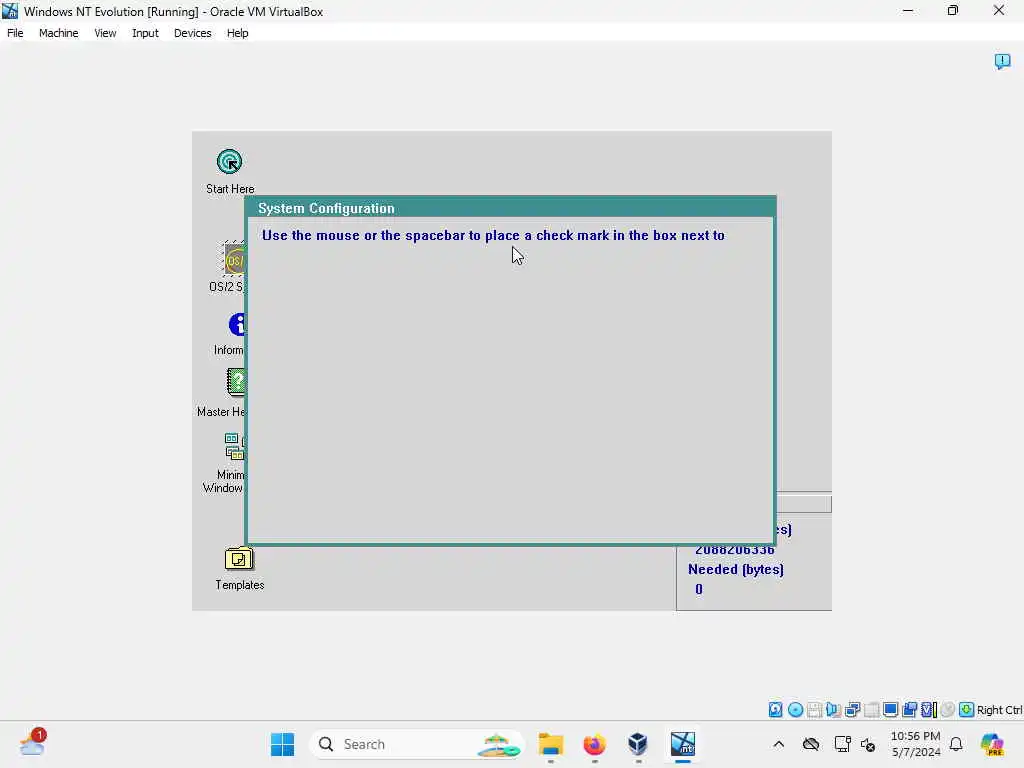Click the V virtualization features indicator
The height and width of the screenshot is (768, 1024).
click(928, 710)
